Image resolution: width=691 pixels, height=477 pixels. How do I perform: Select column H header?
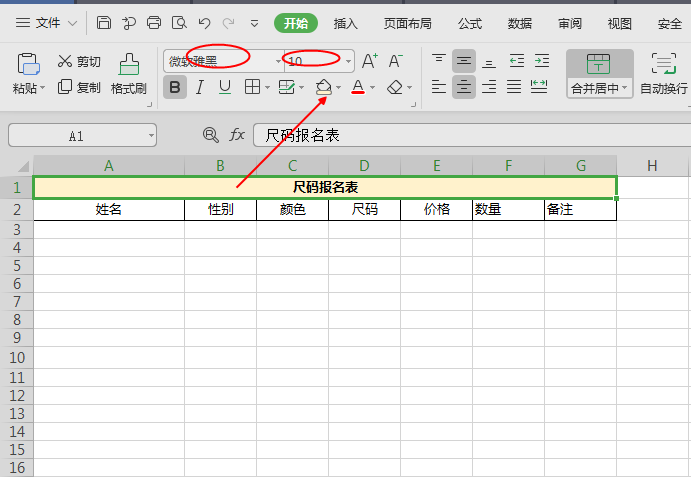(652, 165)
